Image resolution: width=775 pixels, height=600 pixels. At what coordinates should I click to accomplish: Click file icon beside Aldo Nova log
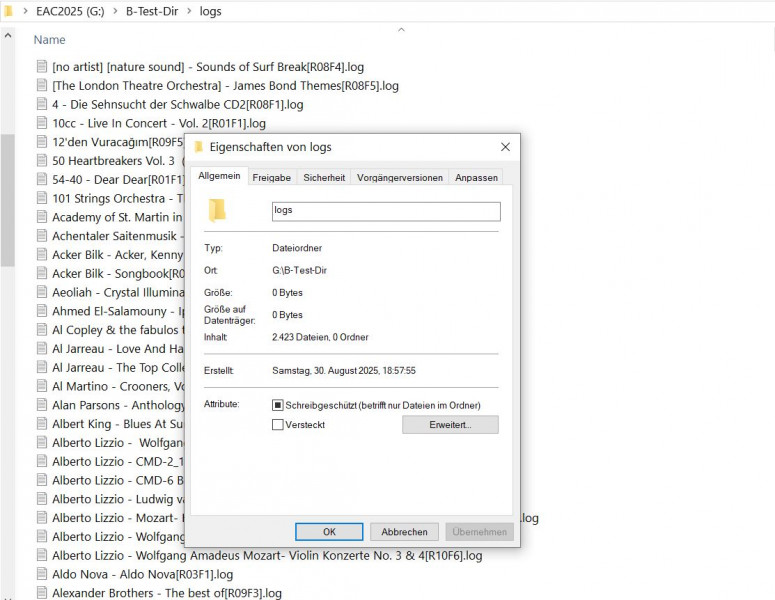pyautogui.click(x=41, y=574)
